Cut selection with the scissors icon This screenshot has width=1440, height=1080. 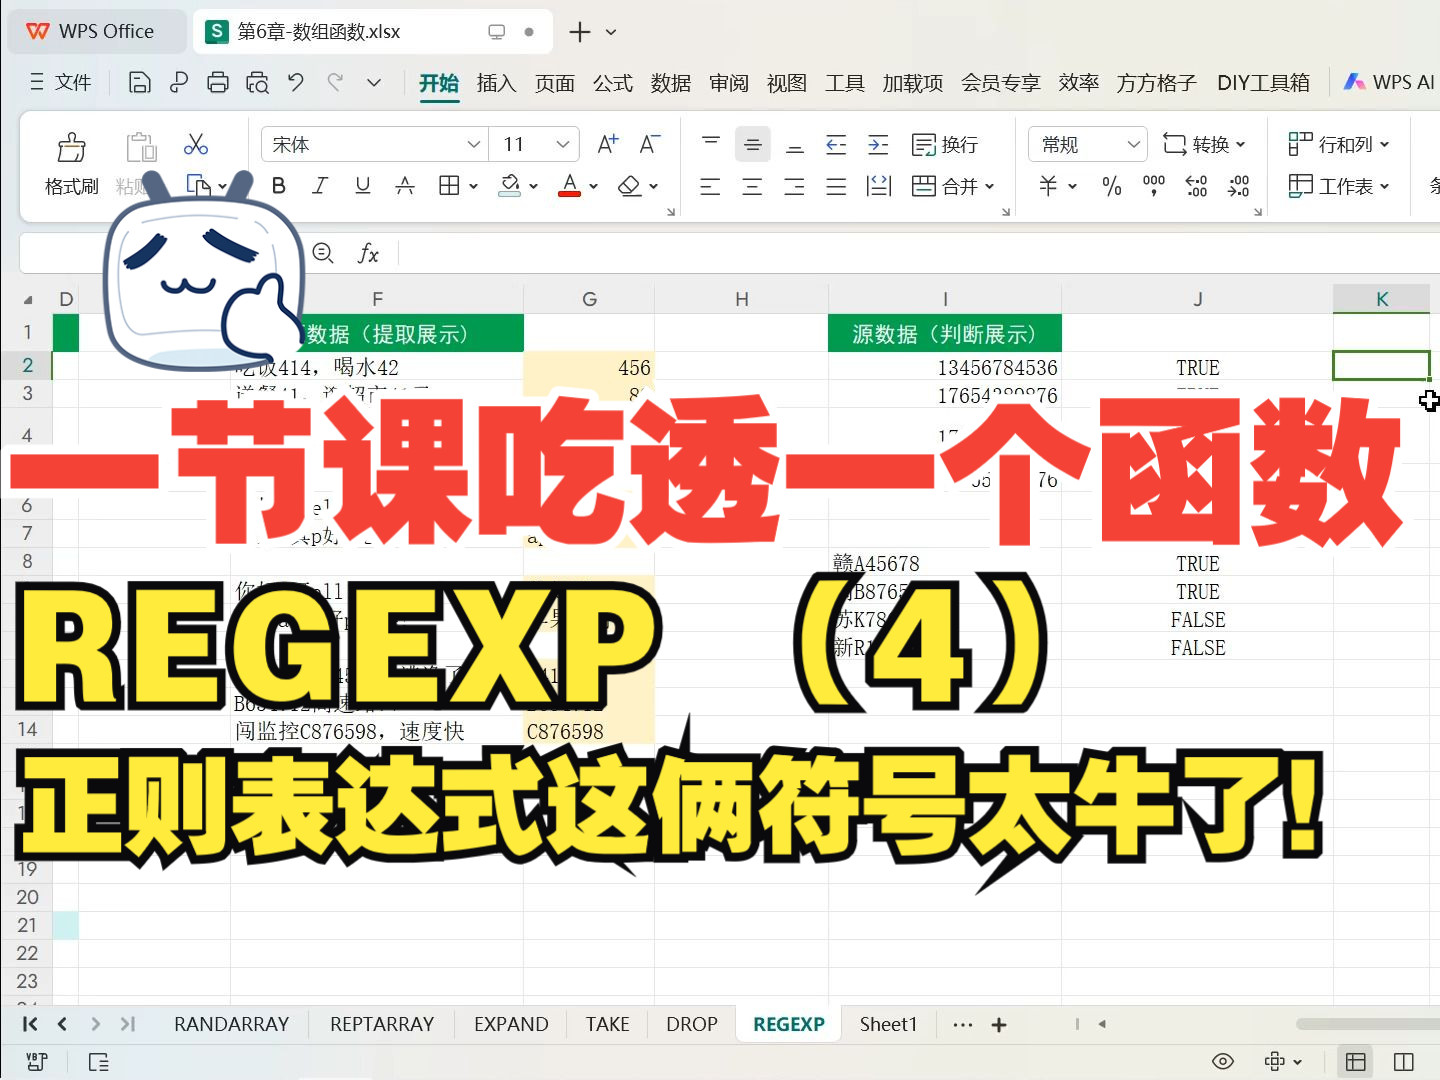point(196,145)
